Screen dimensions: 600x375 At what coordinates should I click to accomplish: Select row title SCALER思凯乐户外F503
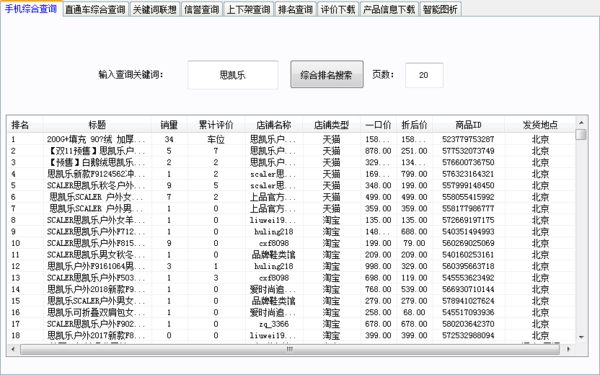click(96, 278)
